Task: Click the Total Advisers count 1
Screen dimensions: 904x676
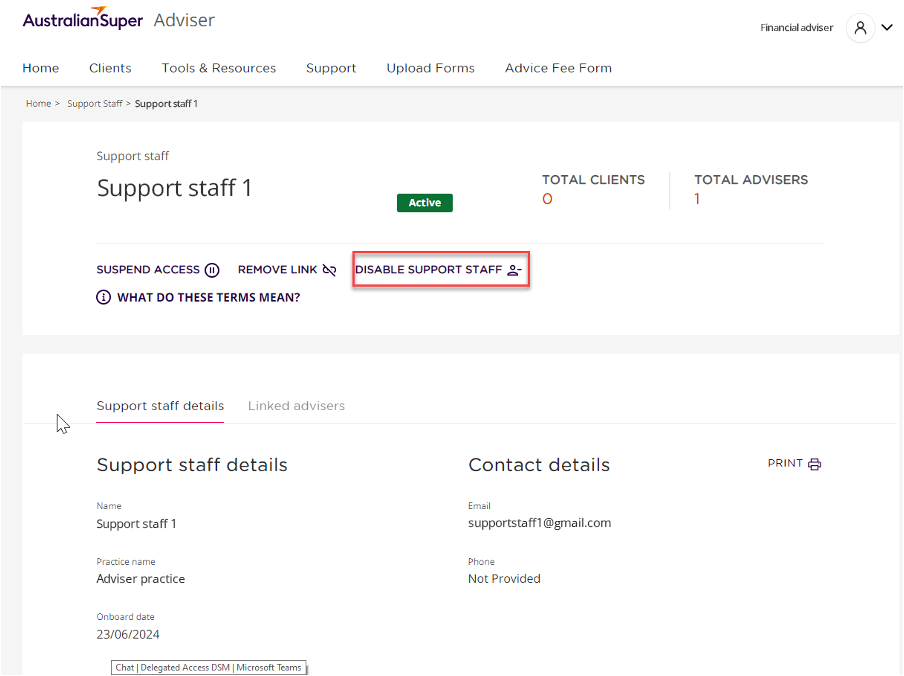Action: click(697, 199)
